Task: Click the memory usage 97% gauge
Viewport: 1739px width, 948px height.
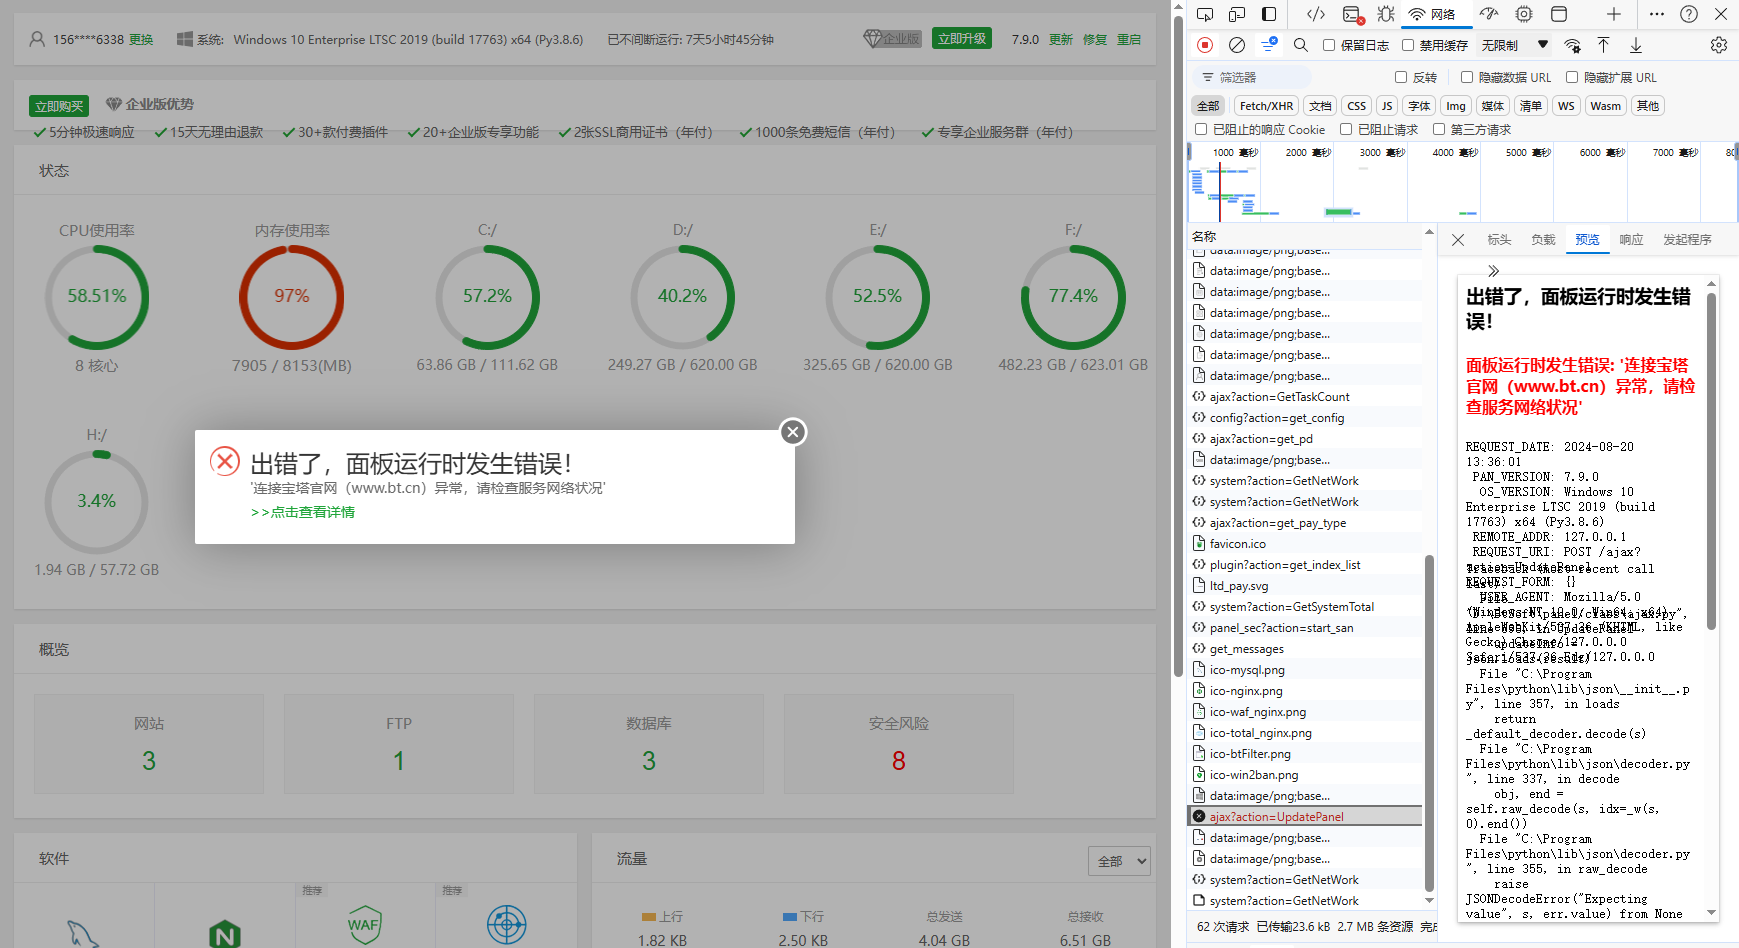Action: [292, 297]
